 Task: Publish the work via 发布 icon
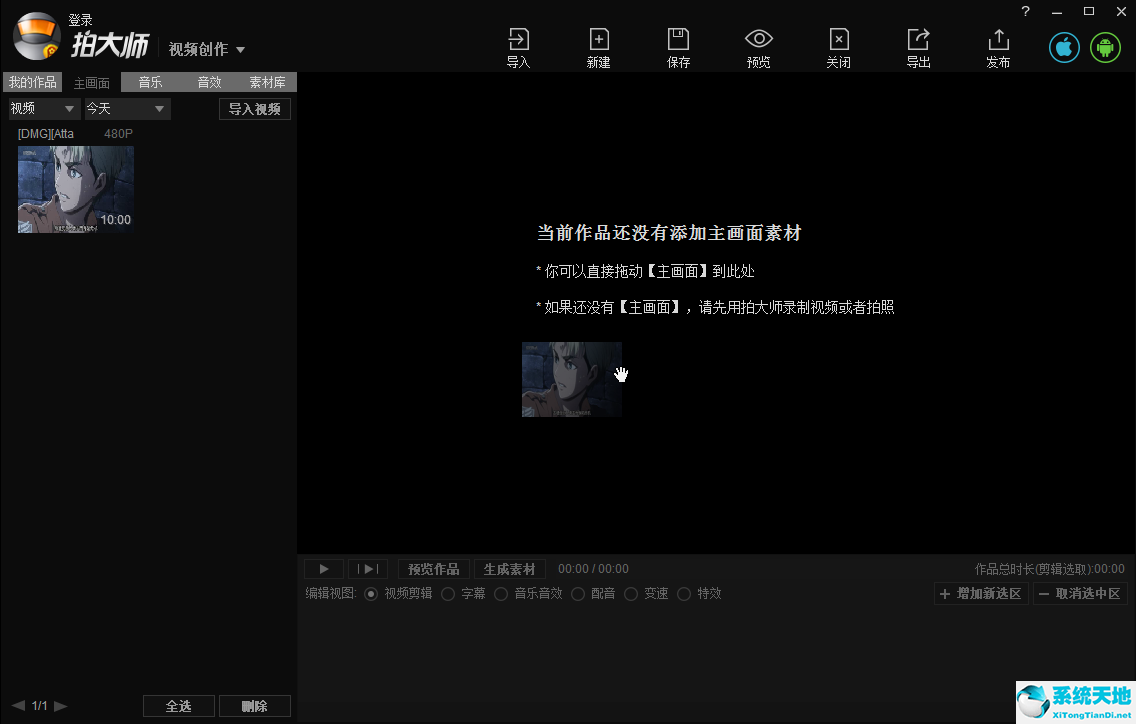pyautogui.click(x=997, y=45)
